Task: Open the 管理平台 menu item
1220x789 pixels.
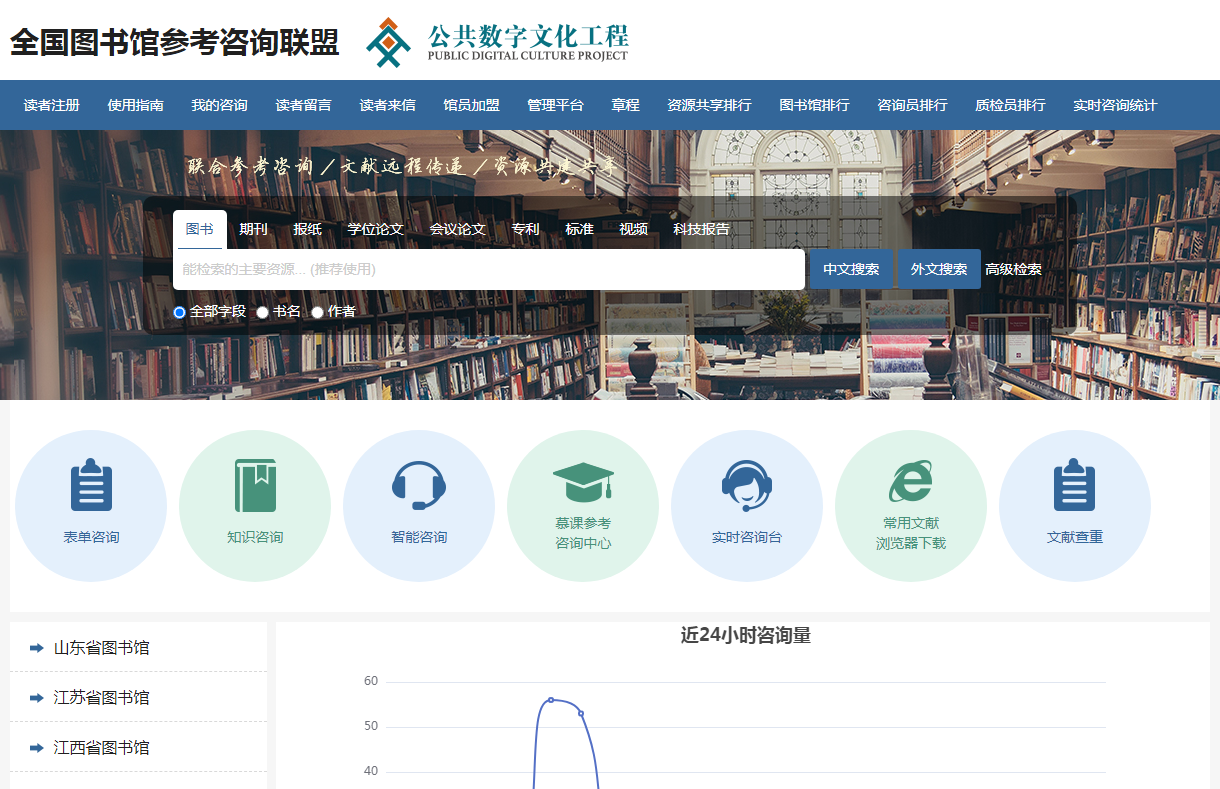Action: click(x=555, y=104)
